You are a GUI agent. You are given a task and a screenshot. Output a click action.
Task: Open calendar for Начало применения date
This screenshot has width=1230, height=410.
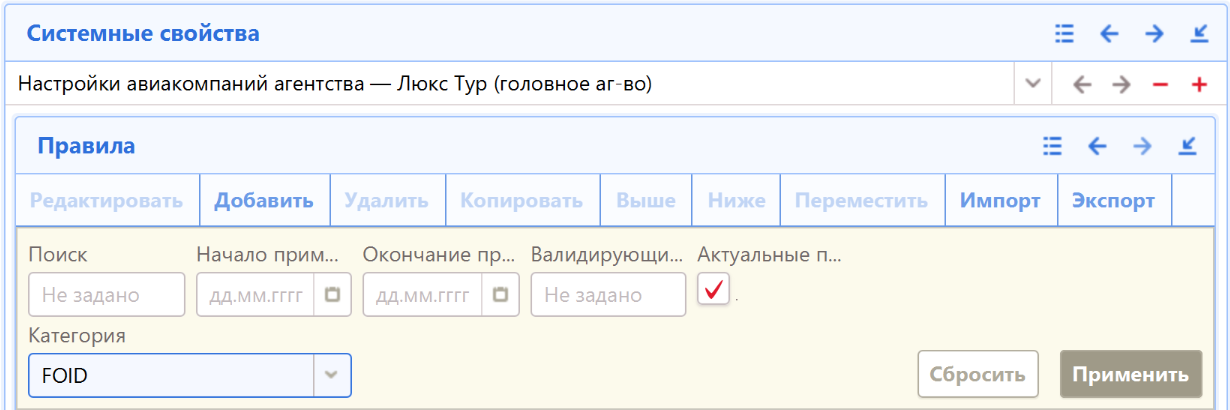pos(333,295)
